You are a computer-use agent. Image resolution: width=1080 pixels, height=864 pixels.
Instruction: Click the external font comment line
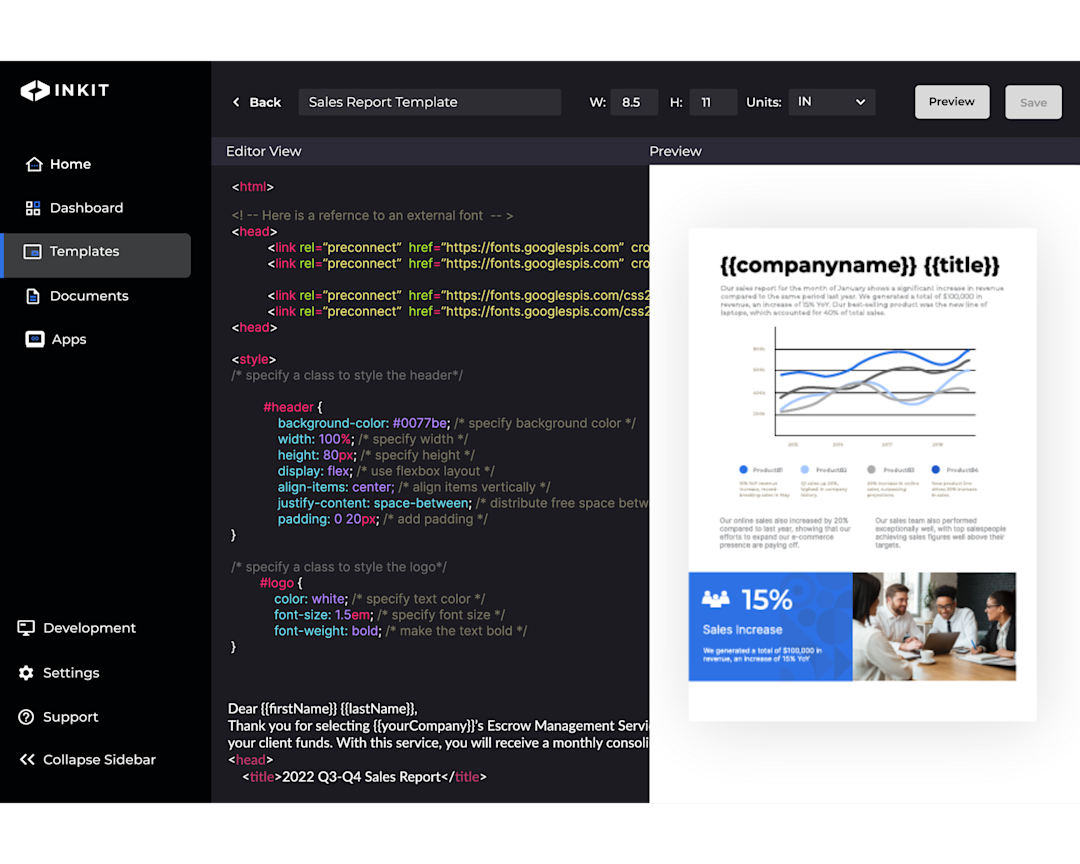coord(372,216)
